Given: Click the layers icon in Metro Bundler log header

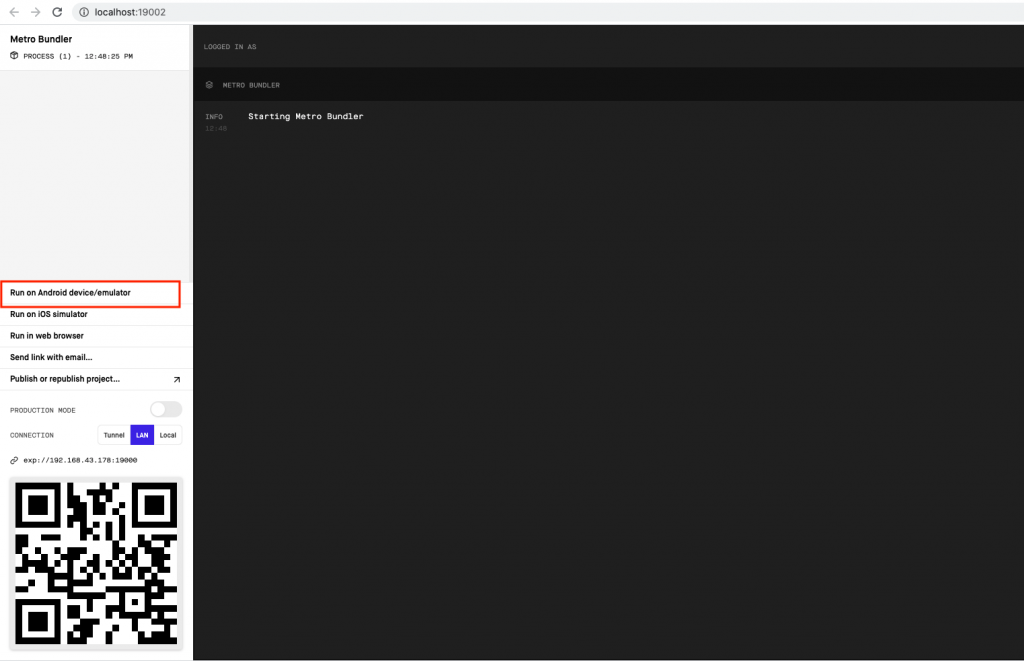Looking at the screenshot, I should [209, 85].
